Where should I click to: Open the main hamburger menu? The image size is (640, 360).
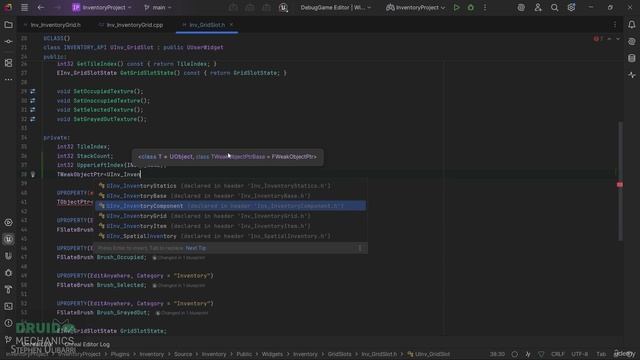point(24,7)
